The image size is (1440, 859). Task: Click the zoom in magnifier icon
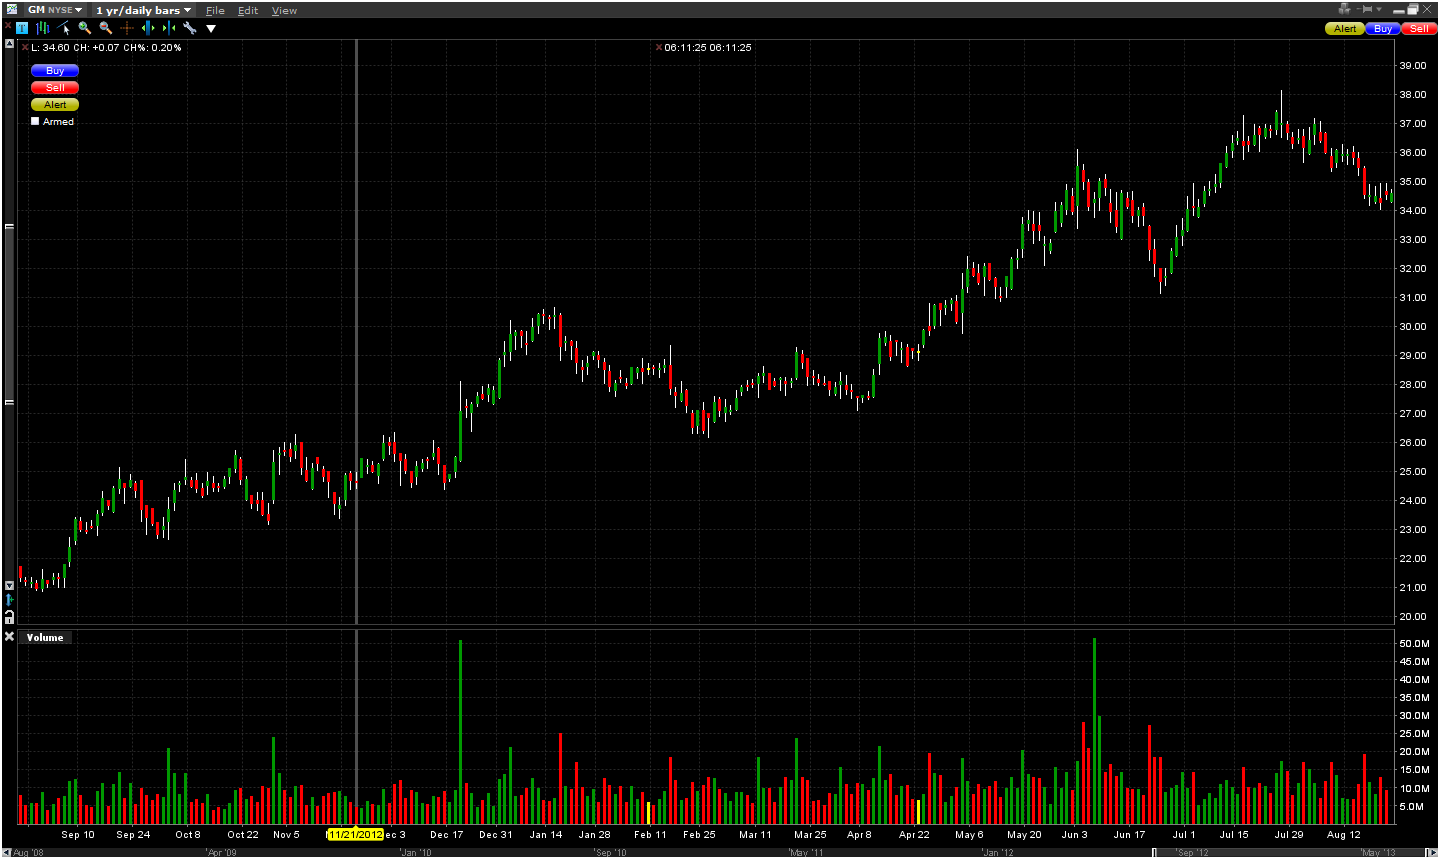click(x=85, y=28)
